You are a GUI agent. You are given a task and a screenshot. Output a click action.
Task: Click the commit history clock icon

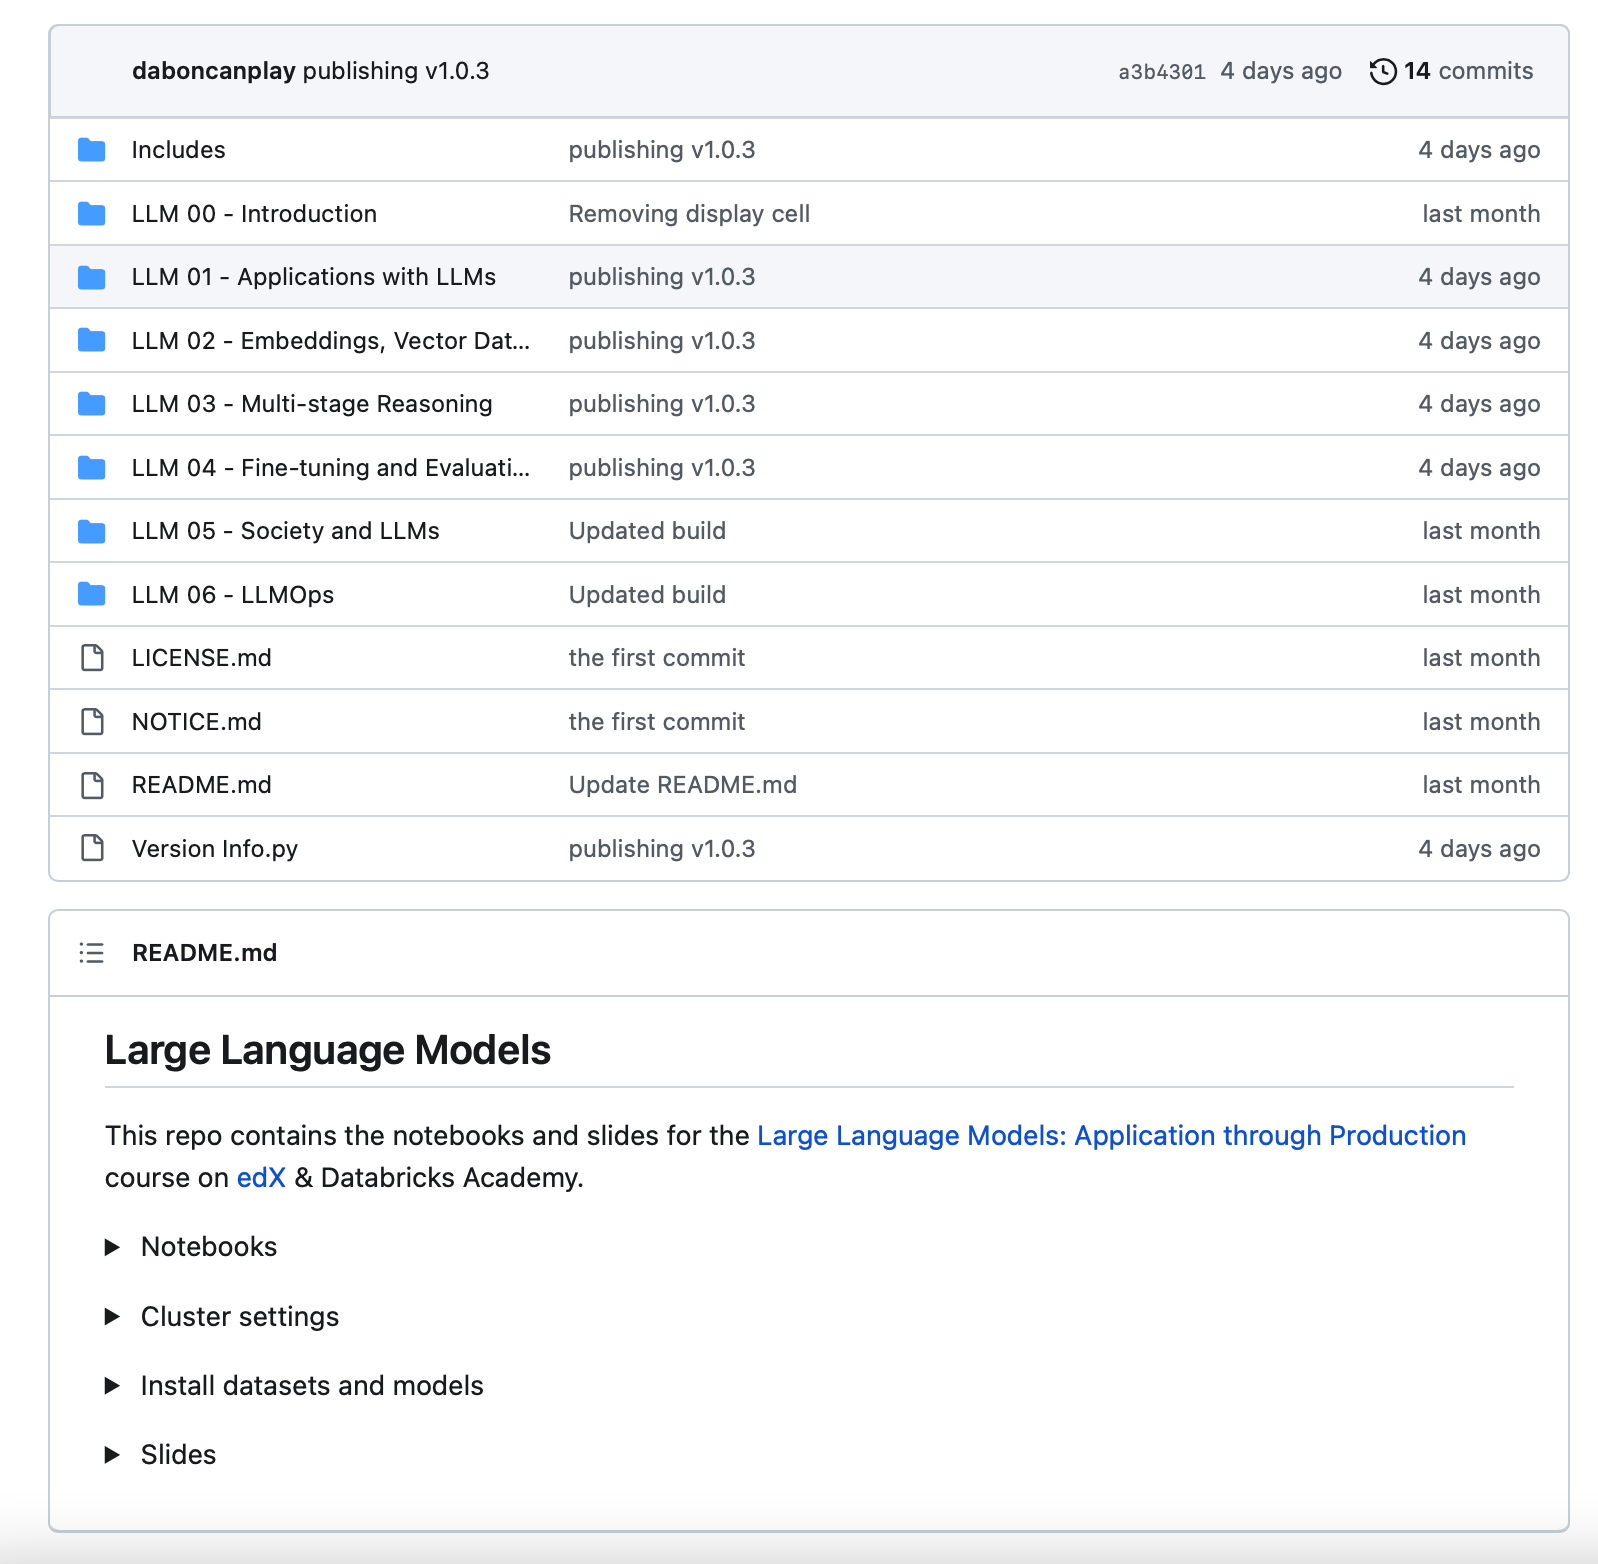point(1382,72)
